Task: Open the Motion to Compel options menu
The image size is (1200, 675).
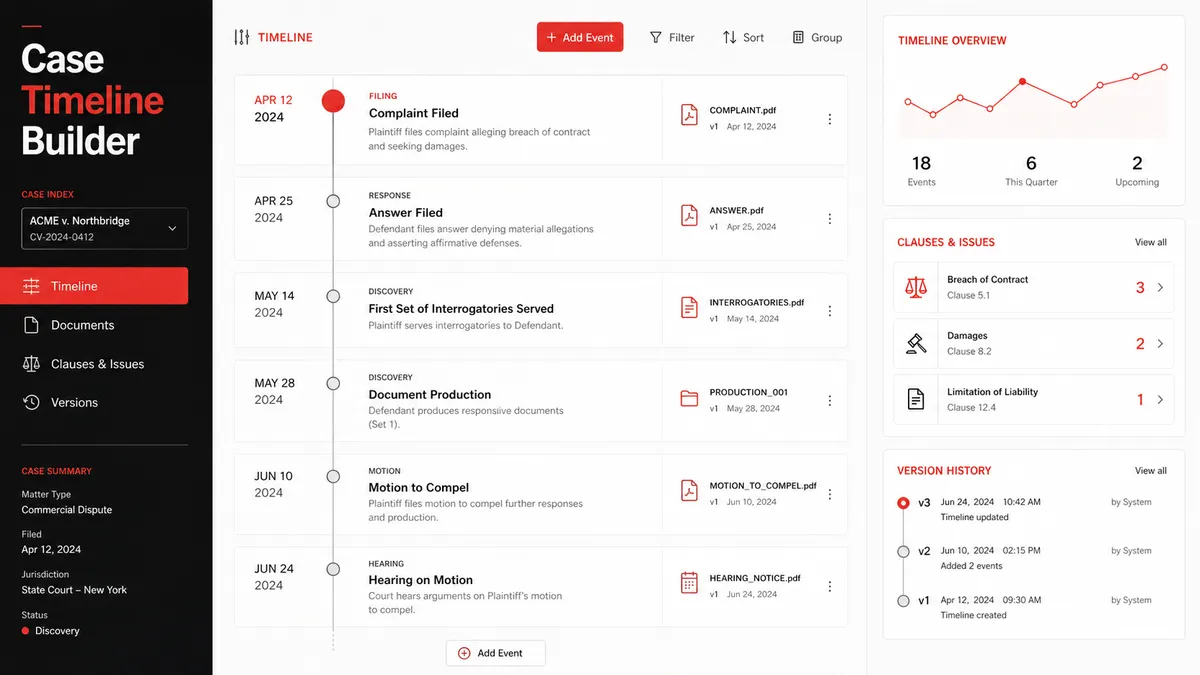Action: point(829,494)
